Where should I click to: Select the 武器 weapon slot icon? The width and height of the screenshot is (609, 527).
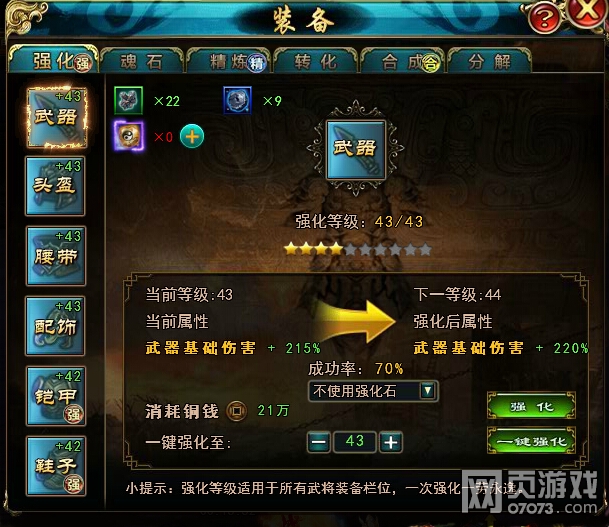tap(57, 118)
